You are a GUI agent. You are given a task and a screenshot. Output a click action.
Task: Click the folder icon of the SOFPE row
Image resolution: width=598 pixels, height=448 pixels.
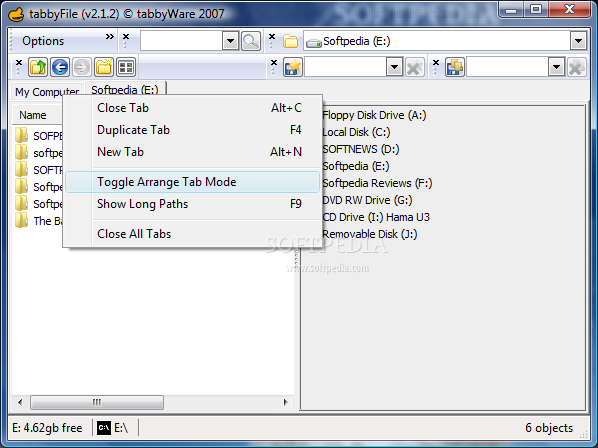point(22,135)
